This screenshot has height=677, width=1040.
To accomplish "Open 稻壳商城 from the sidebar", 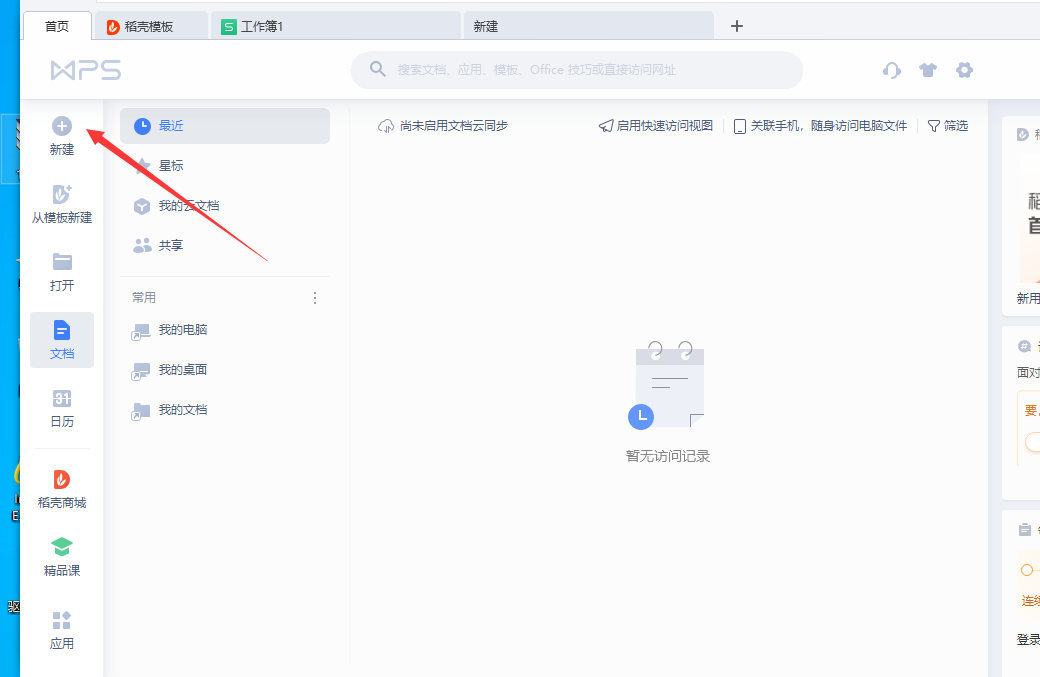I will point(62,480).
